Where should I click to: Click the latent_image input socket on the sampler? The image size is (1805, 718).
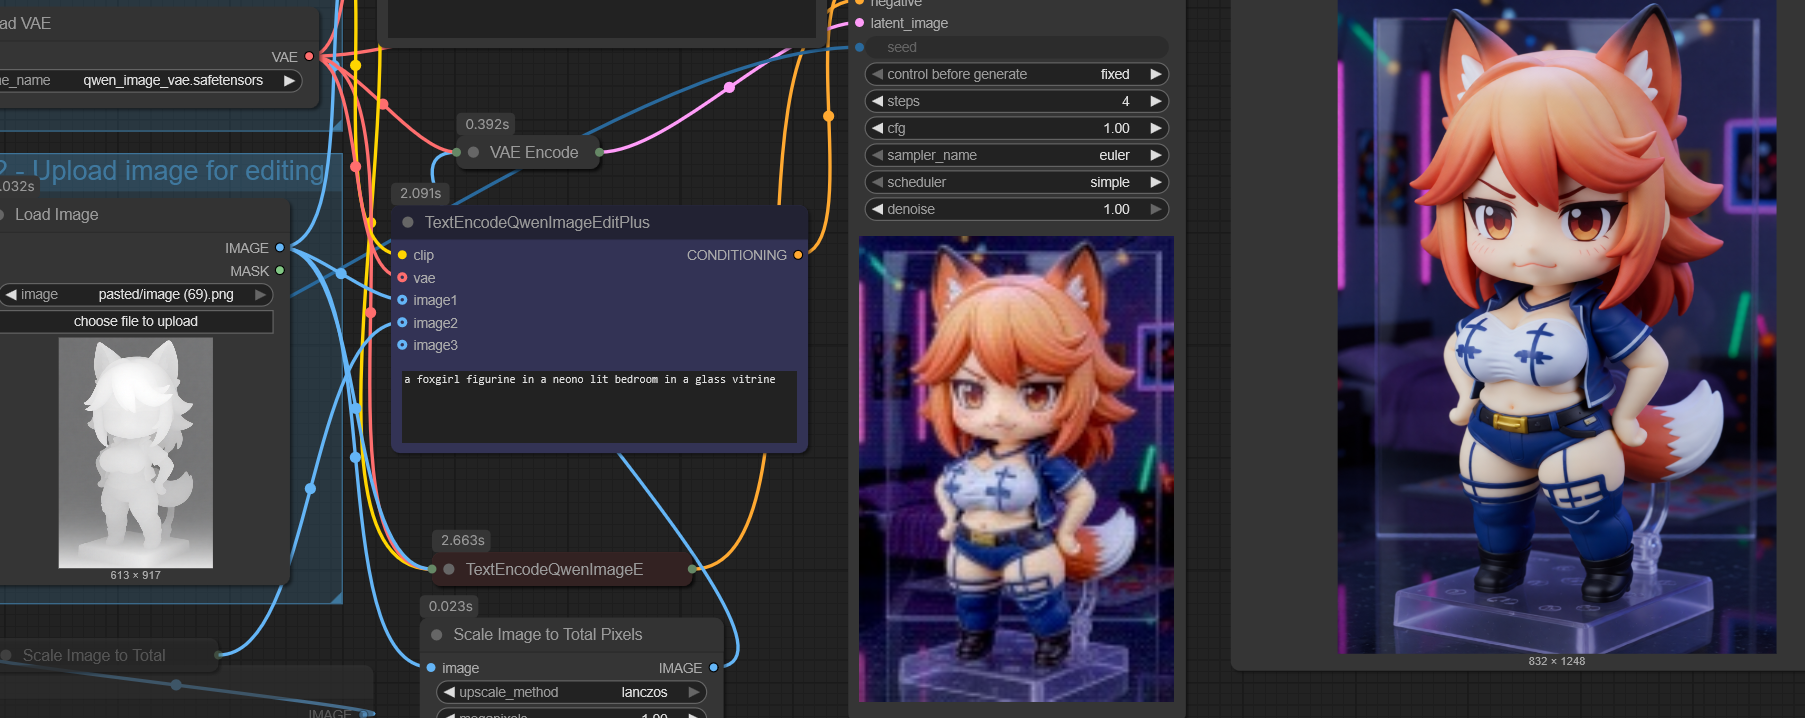point(859,23)
